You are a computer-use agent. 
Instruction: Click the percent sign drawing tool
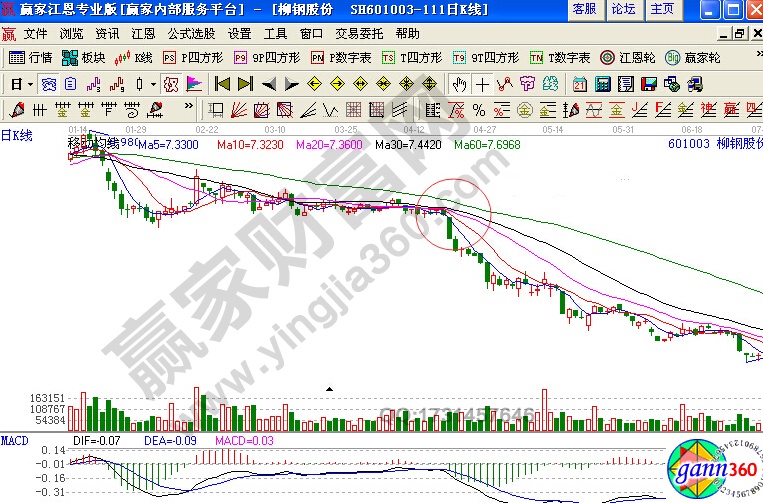[478, 109]
